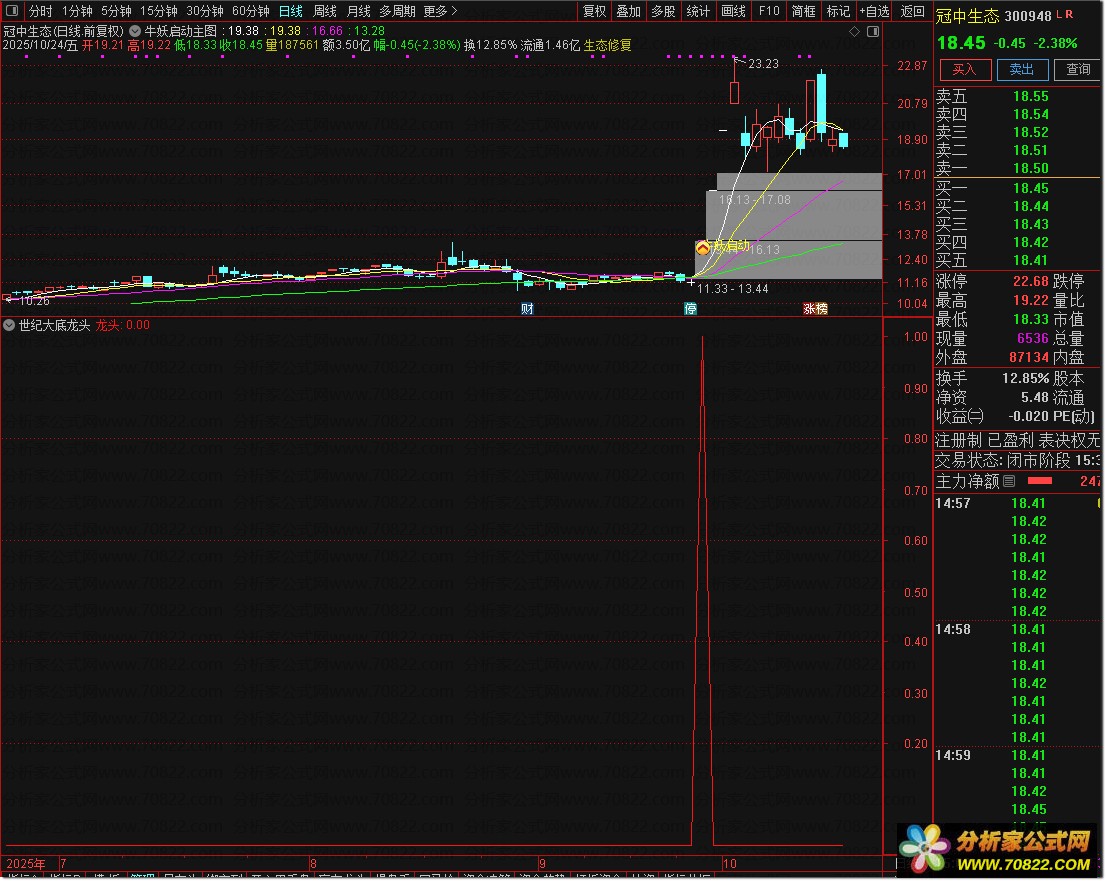Click the red 主力净额 bar indicator
The height and width of the screenshot is (881, 1107).
(x=1040, y=481)
